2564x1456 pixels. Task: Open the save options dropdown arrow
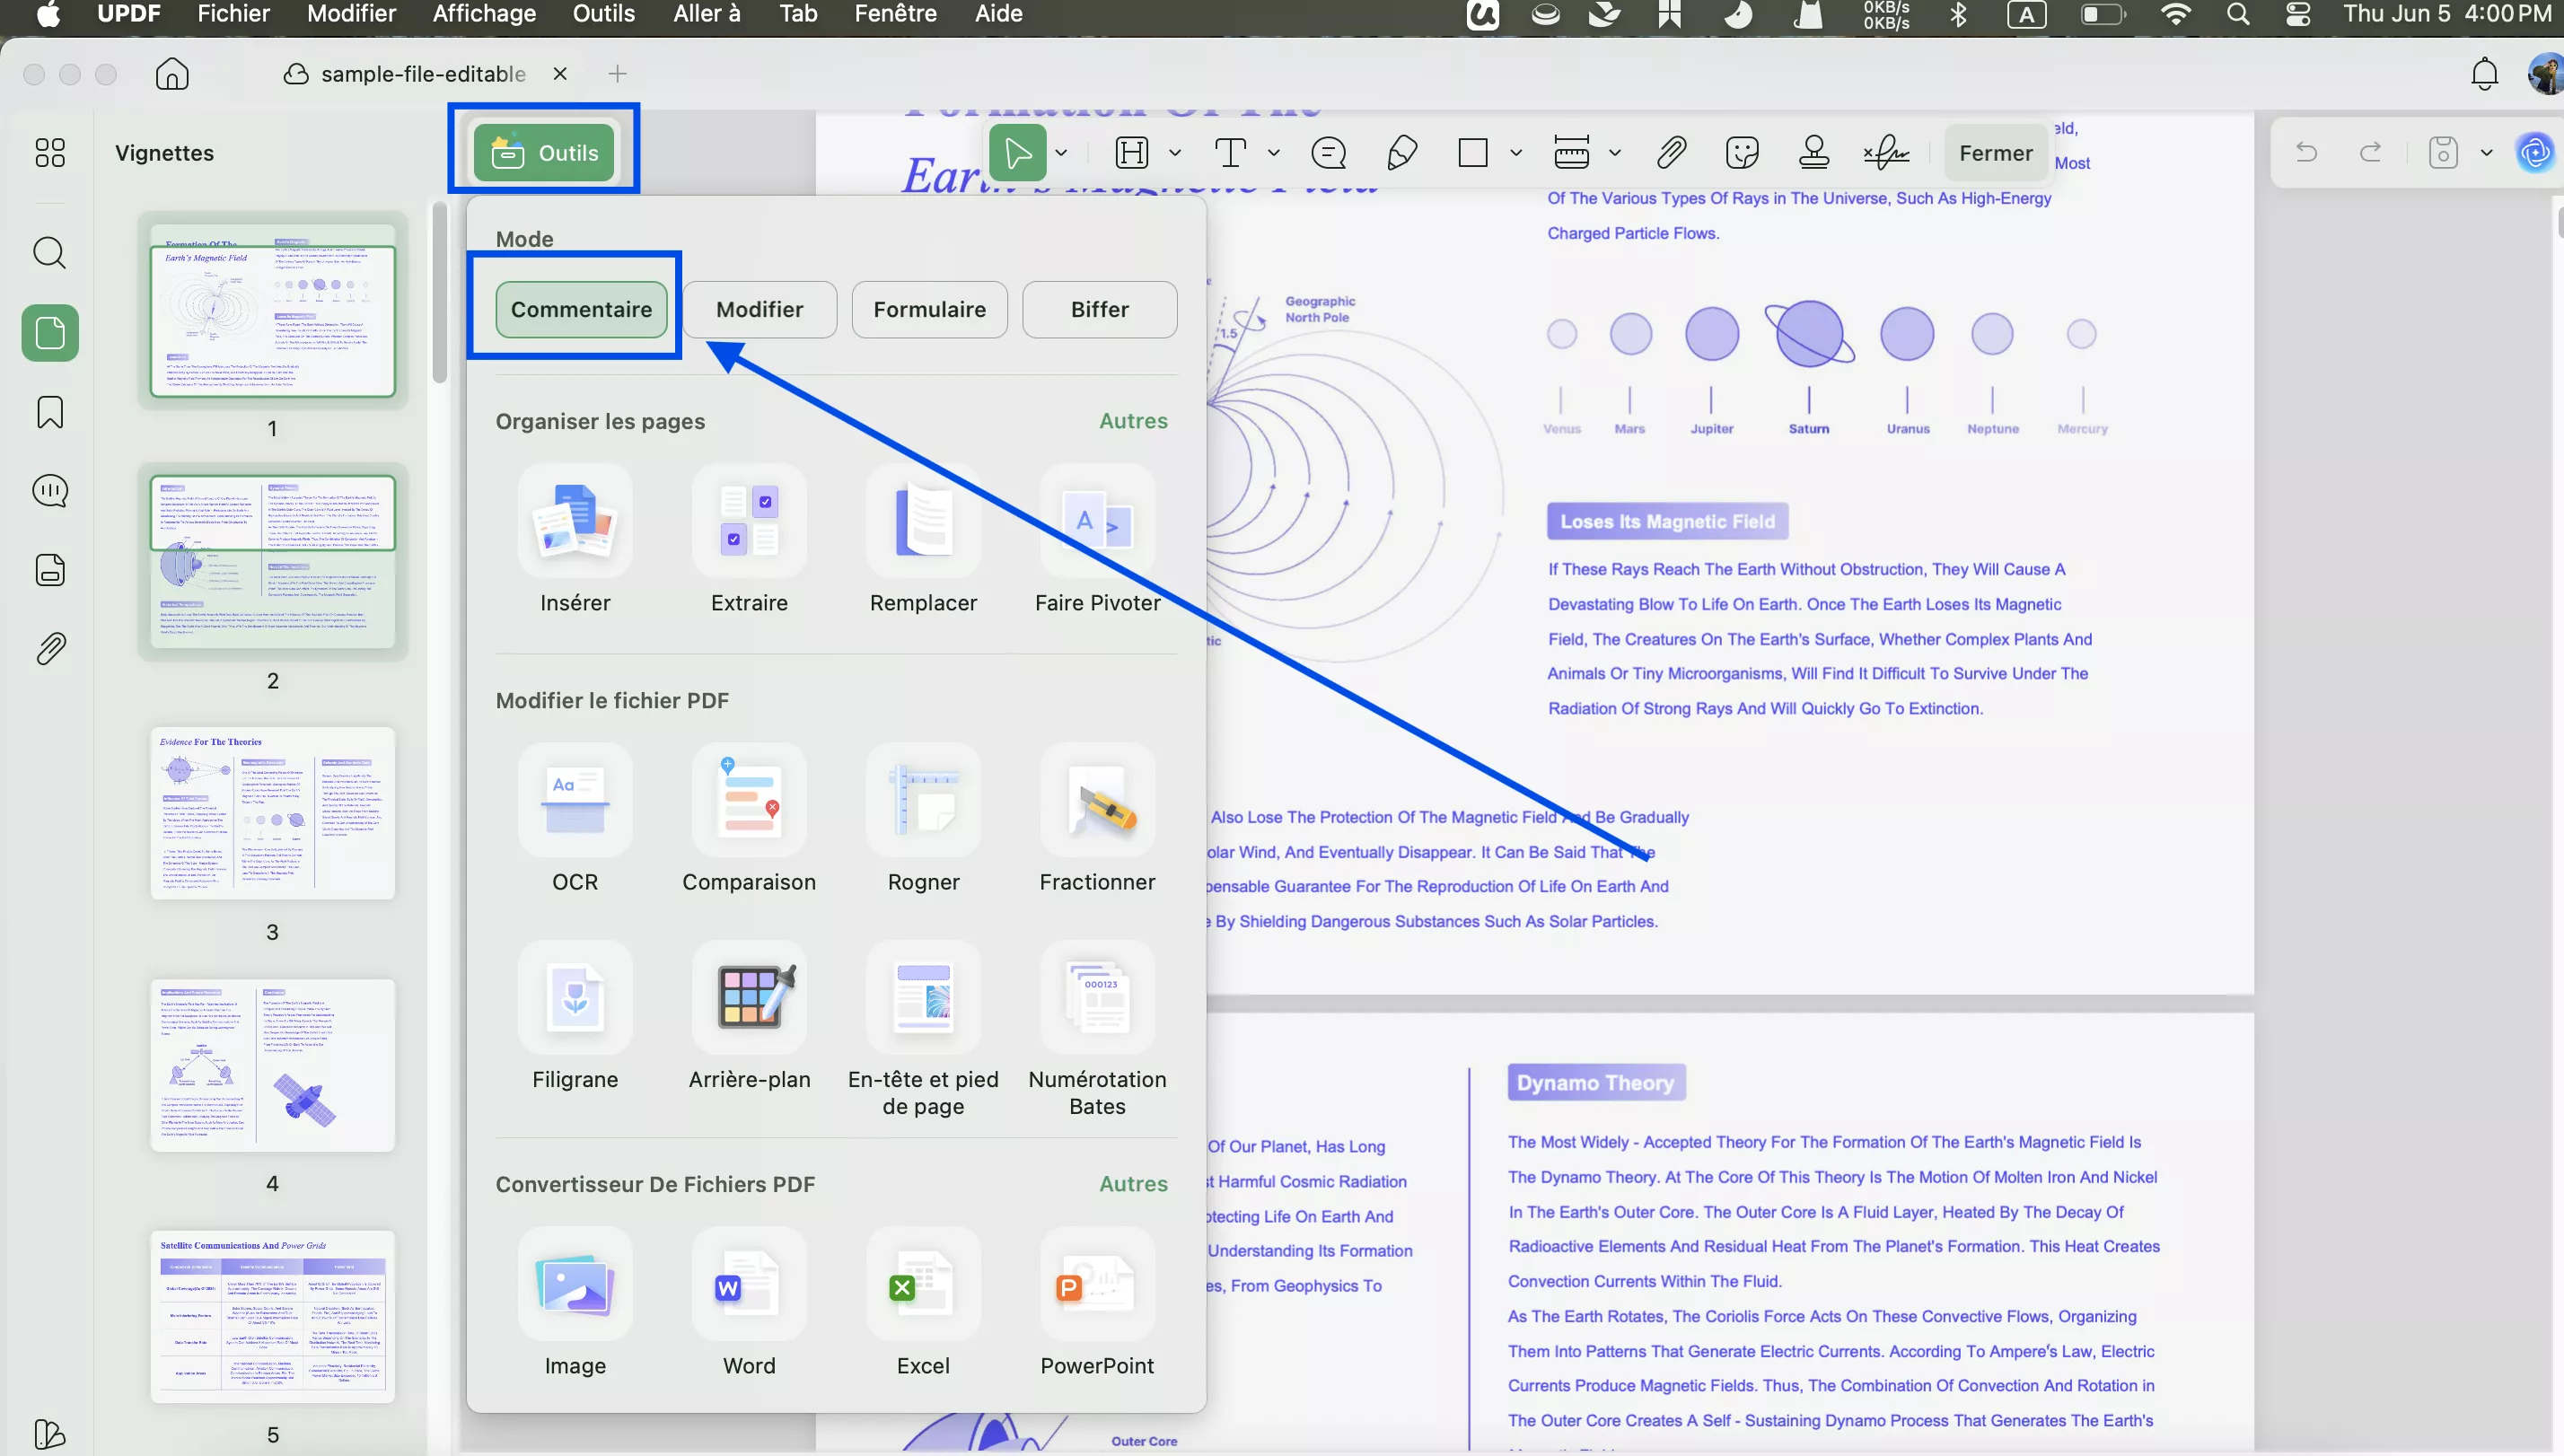[2486, 153]
